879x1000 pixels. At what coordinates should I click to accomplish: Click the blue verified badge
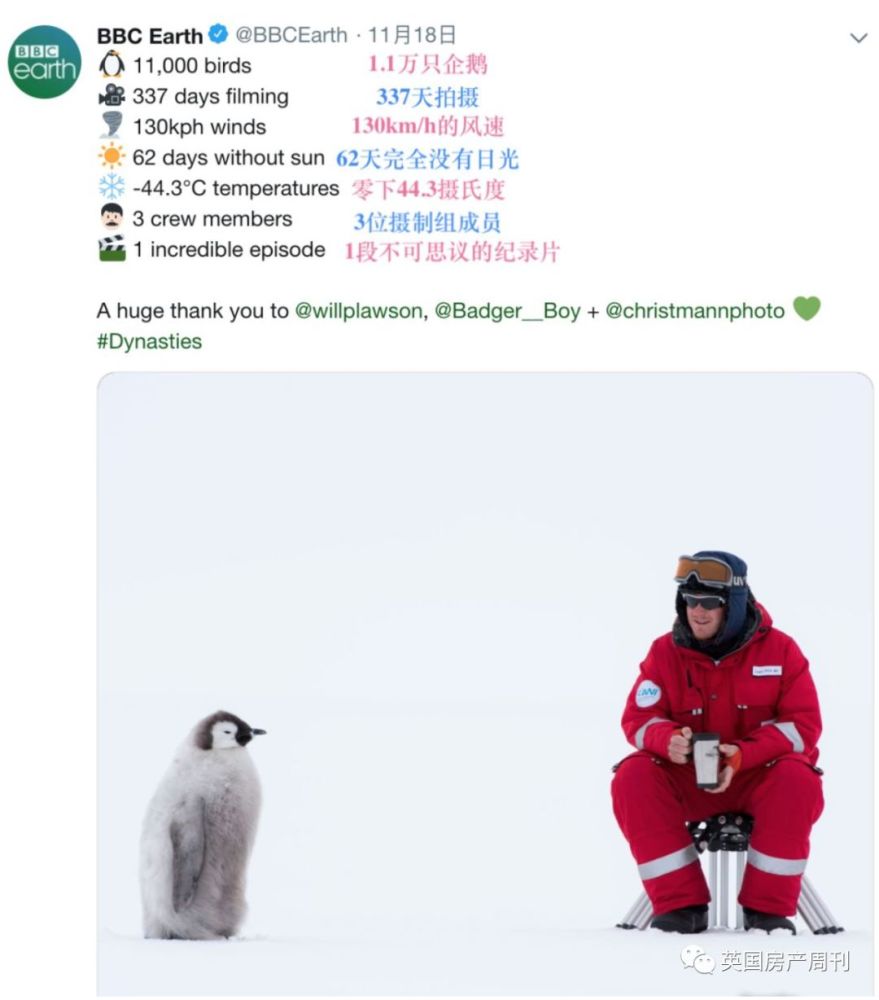[x=218, y=34]
